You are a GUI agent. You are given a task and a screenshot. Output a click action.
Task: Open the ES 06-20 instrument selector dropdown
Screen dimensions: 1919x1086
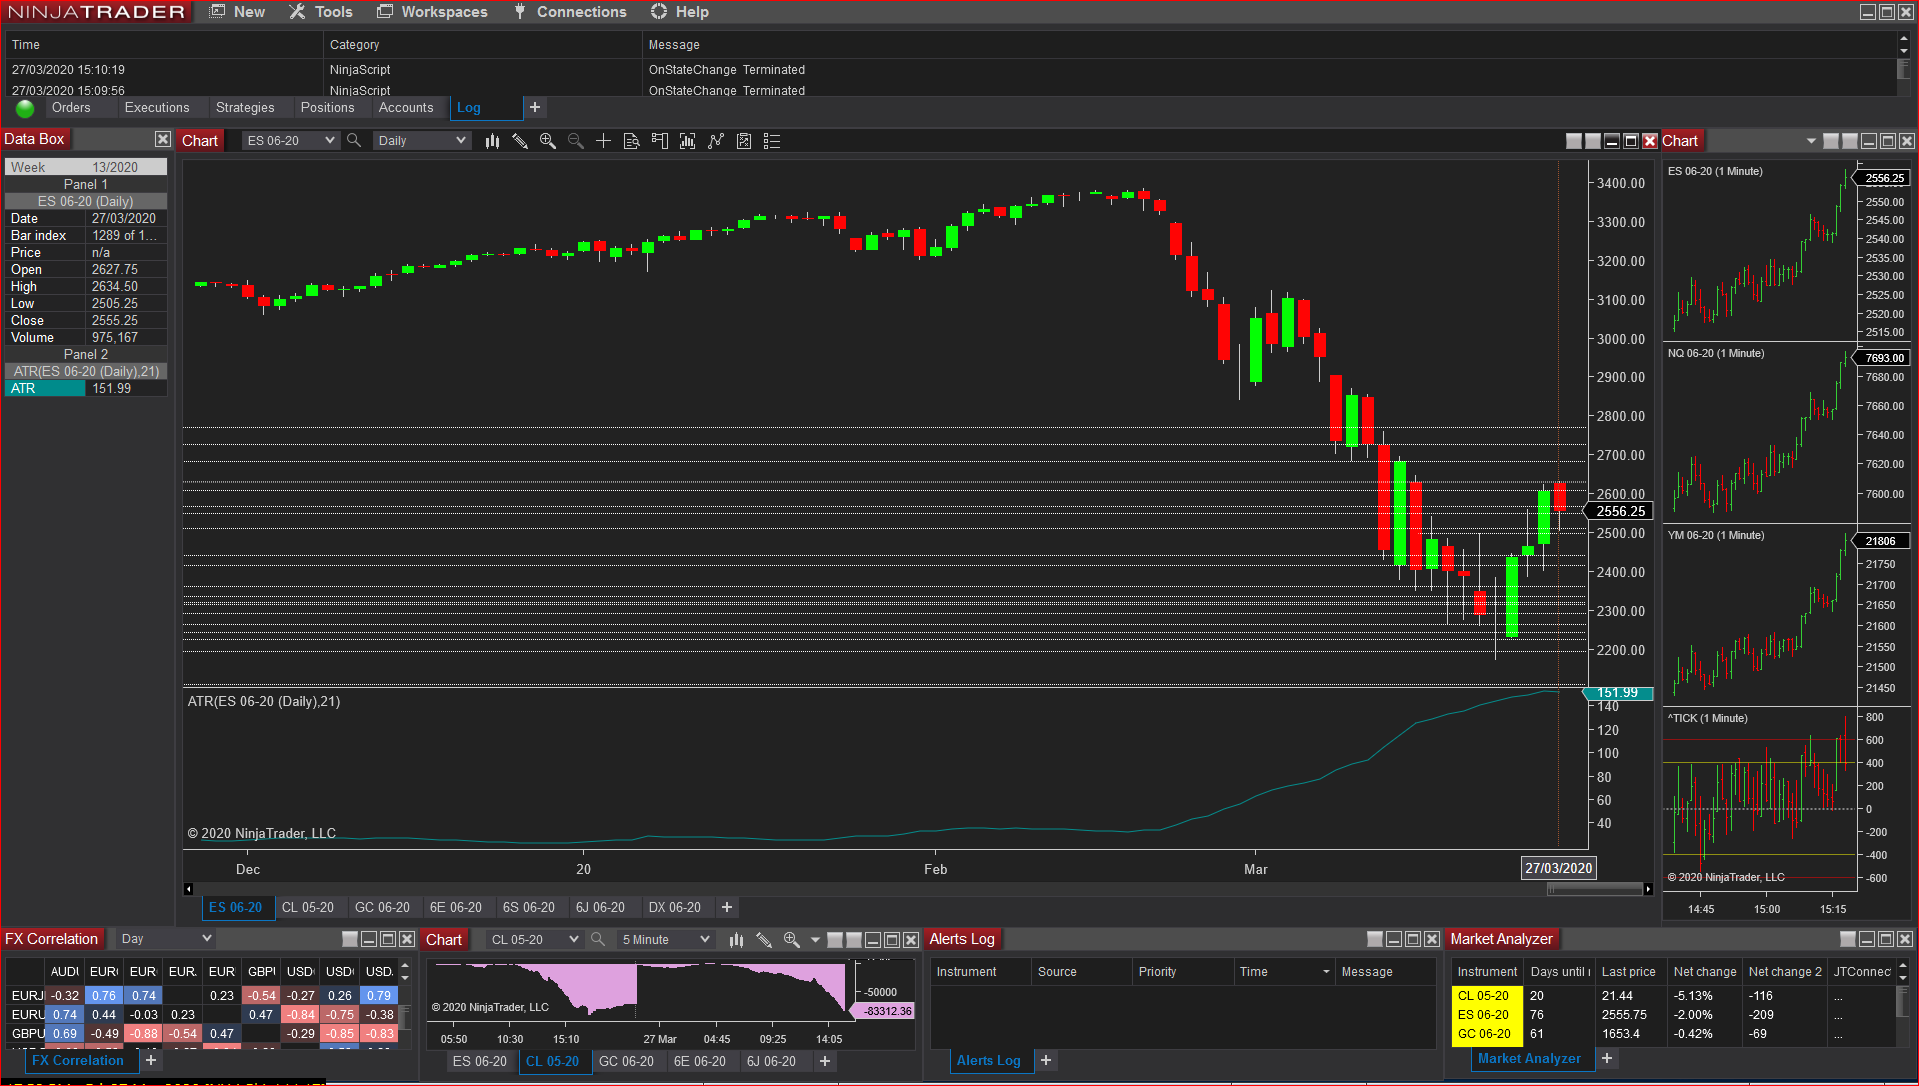pos(290,141)
